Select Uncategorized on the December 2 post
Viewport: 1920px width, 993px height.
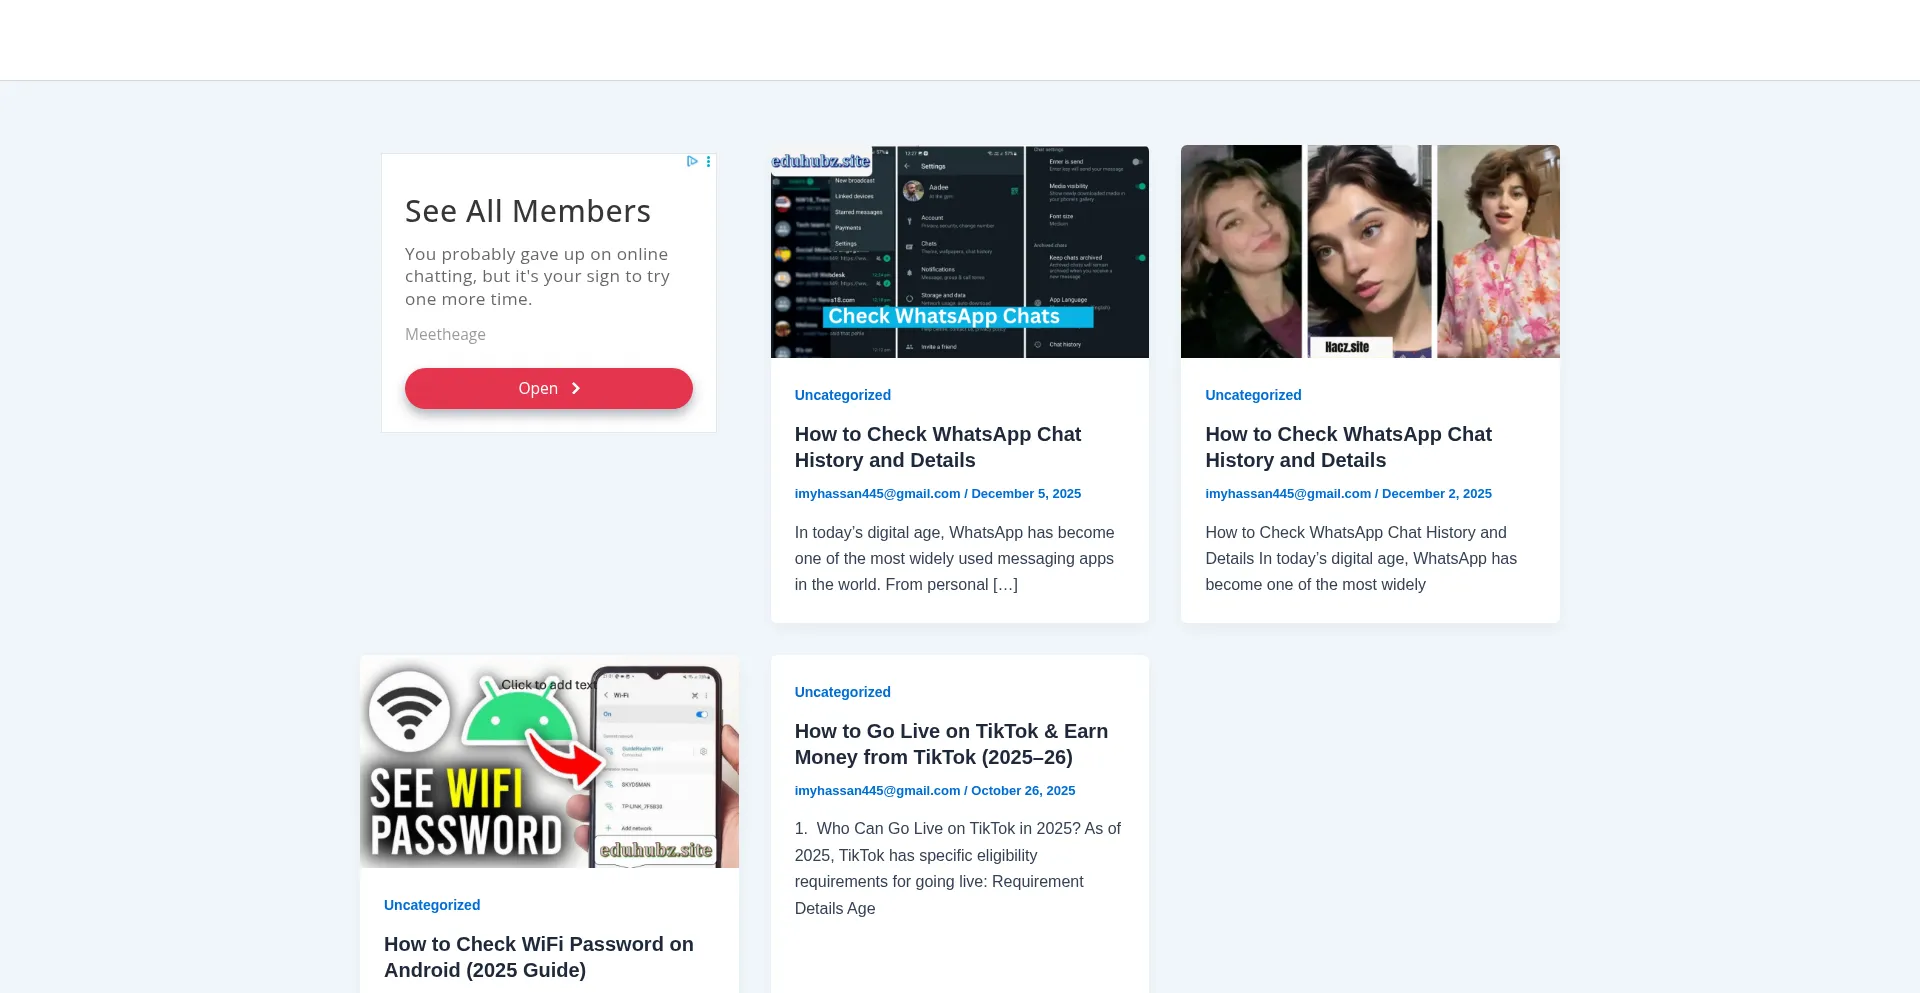click(1253, 395)
